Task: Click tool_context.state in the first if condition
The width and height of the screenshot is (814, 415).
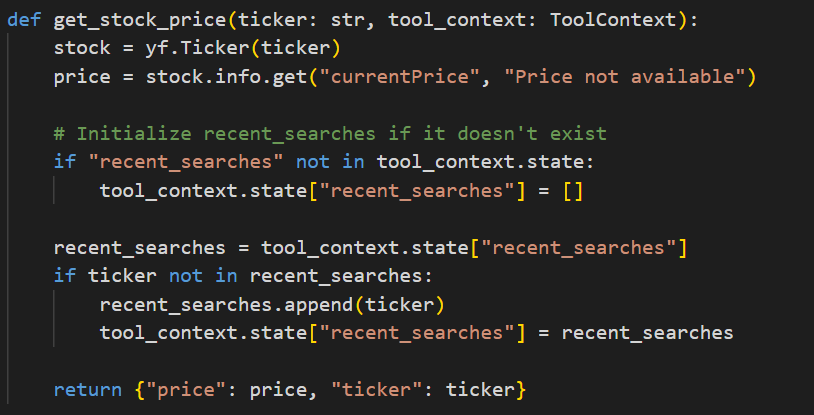Action: (x=480, y=162)
